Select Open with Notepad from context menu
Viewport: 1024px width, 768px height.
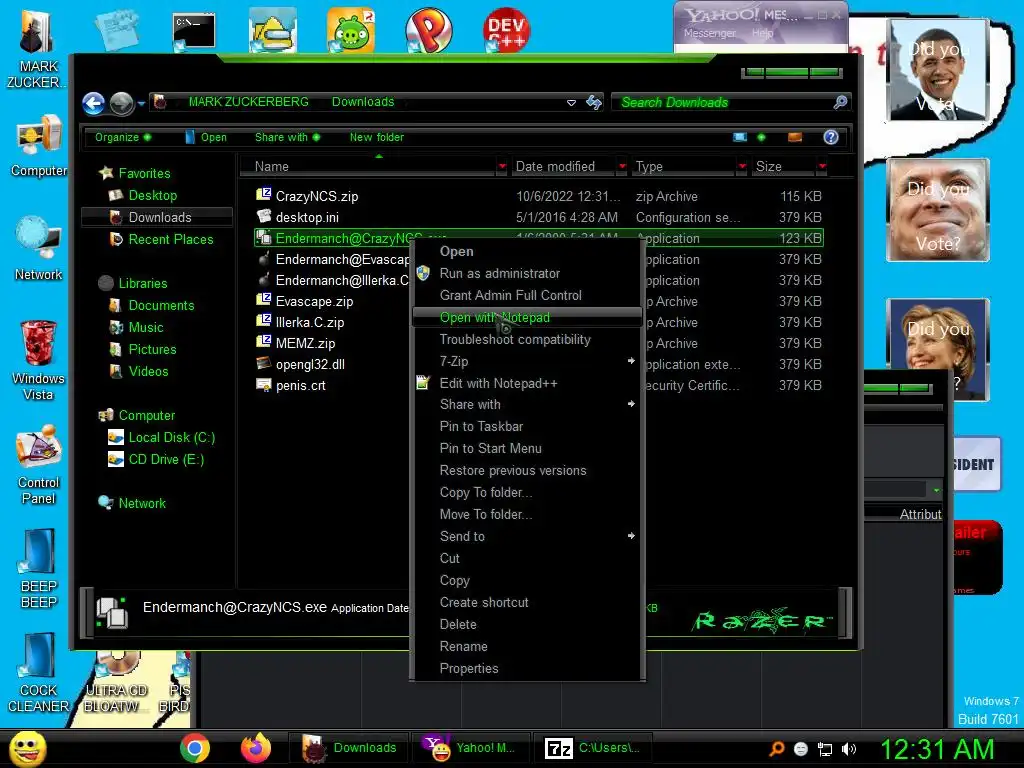tap(527, 317)
